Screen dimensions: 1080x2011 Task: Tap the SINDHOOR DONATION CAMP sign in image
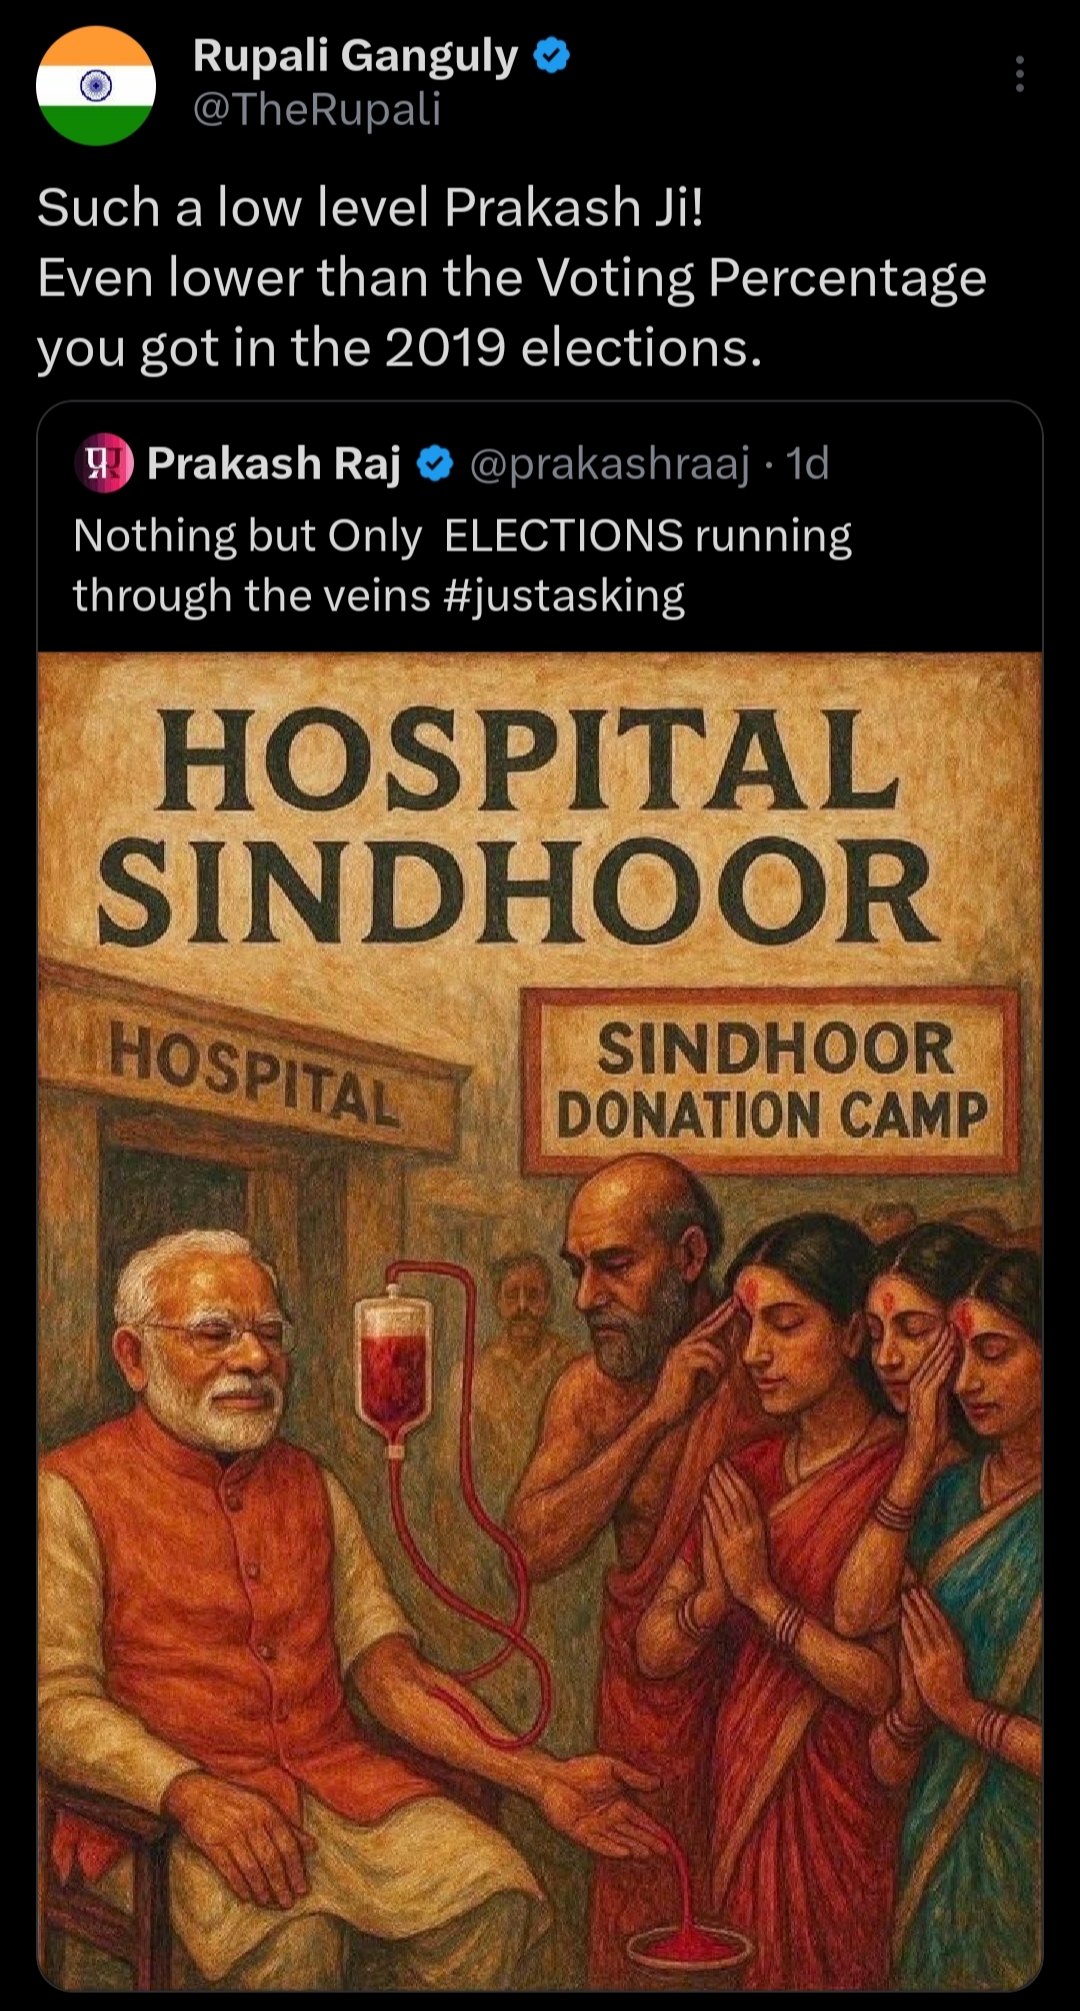771,1081
